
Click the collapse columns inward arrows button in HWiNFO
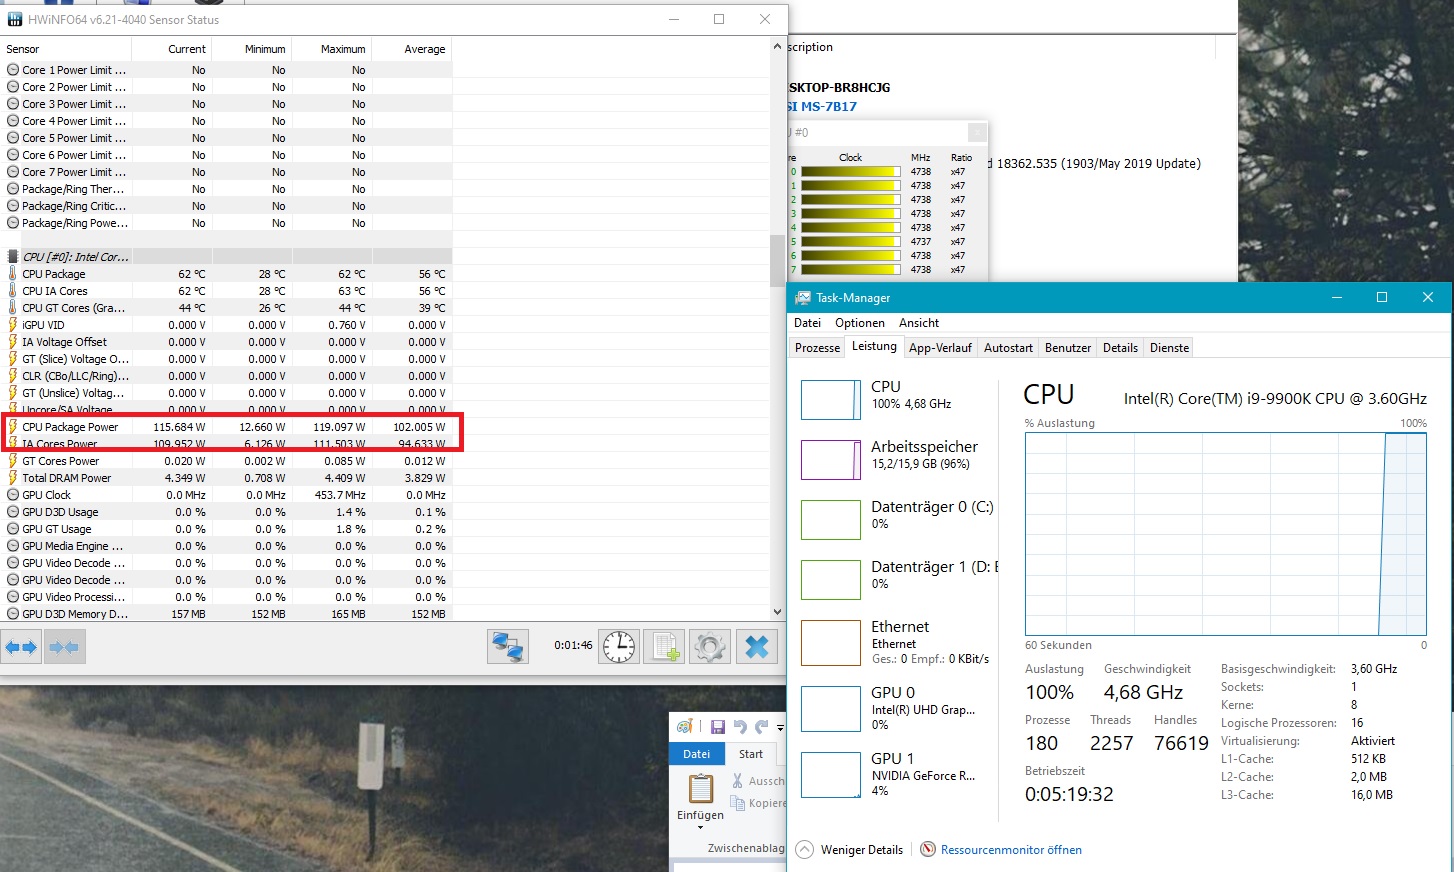tap(64, 647)
